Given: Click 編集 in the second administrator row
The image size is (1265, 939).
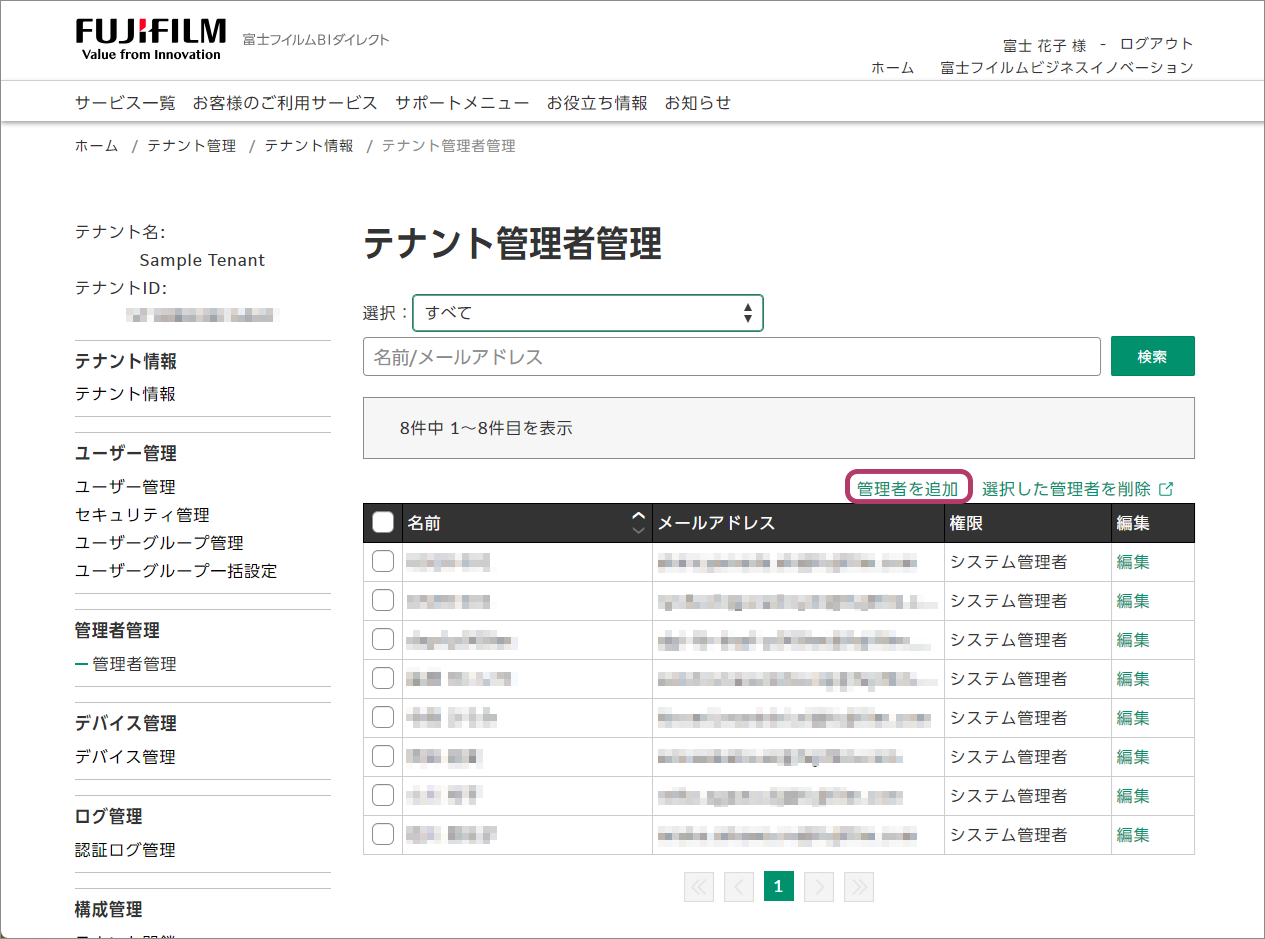Looking at the screenshot, I should pos(1133,601).
